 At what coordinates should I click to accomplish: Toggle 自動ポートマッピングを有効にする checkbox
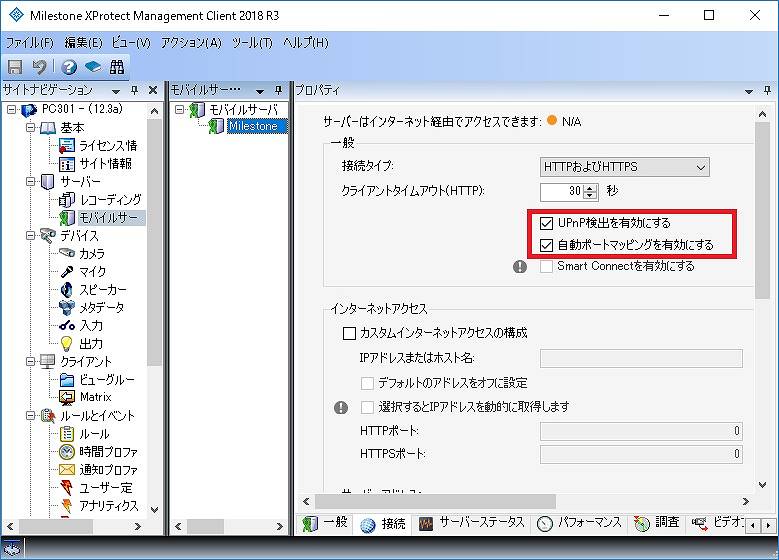pyautogui.click(x=546, y=245)
